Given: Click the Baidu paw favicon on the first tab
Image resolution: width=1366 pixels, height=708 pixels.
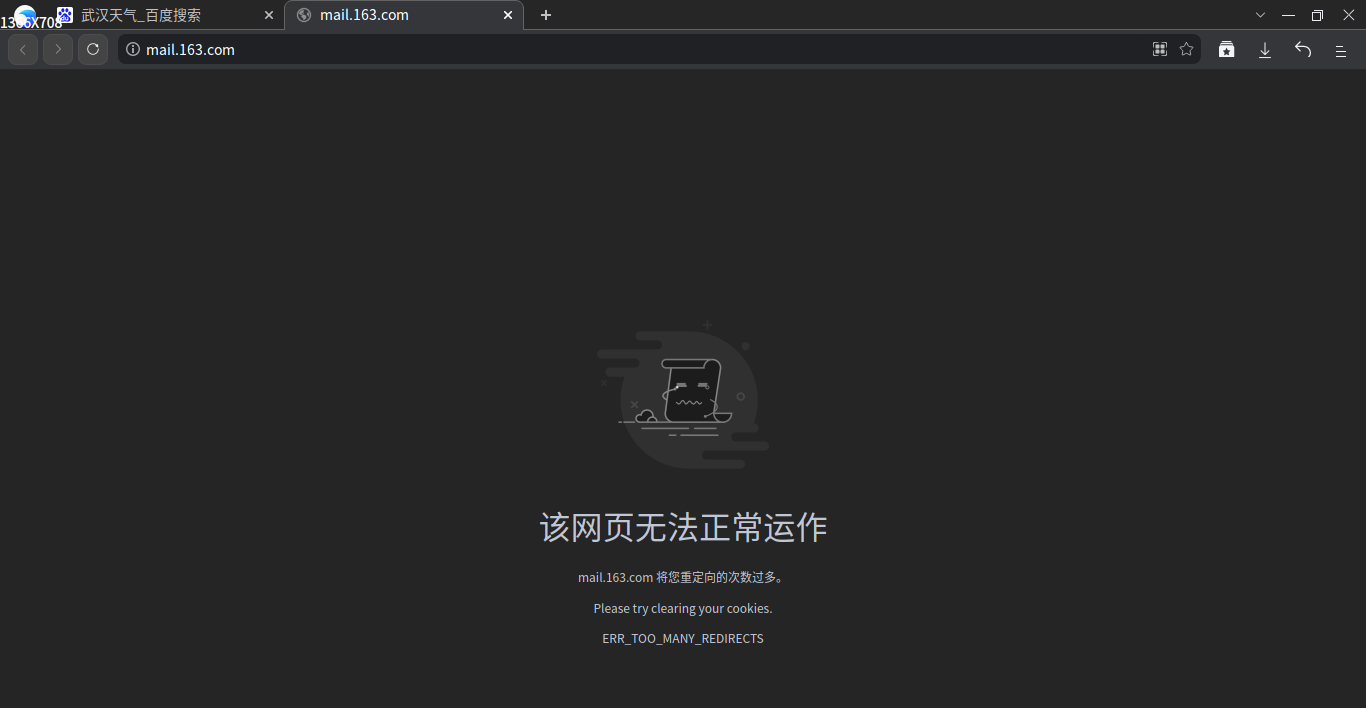Looking at the screenshot, I should (66, 14).
